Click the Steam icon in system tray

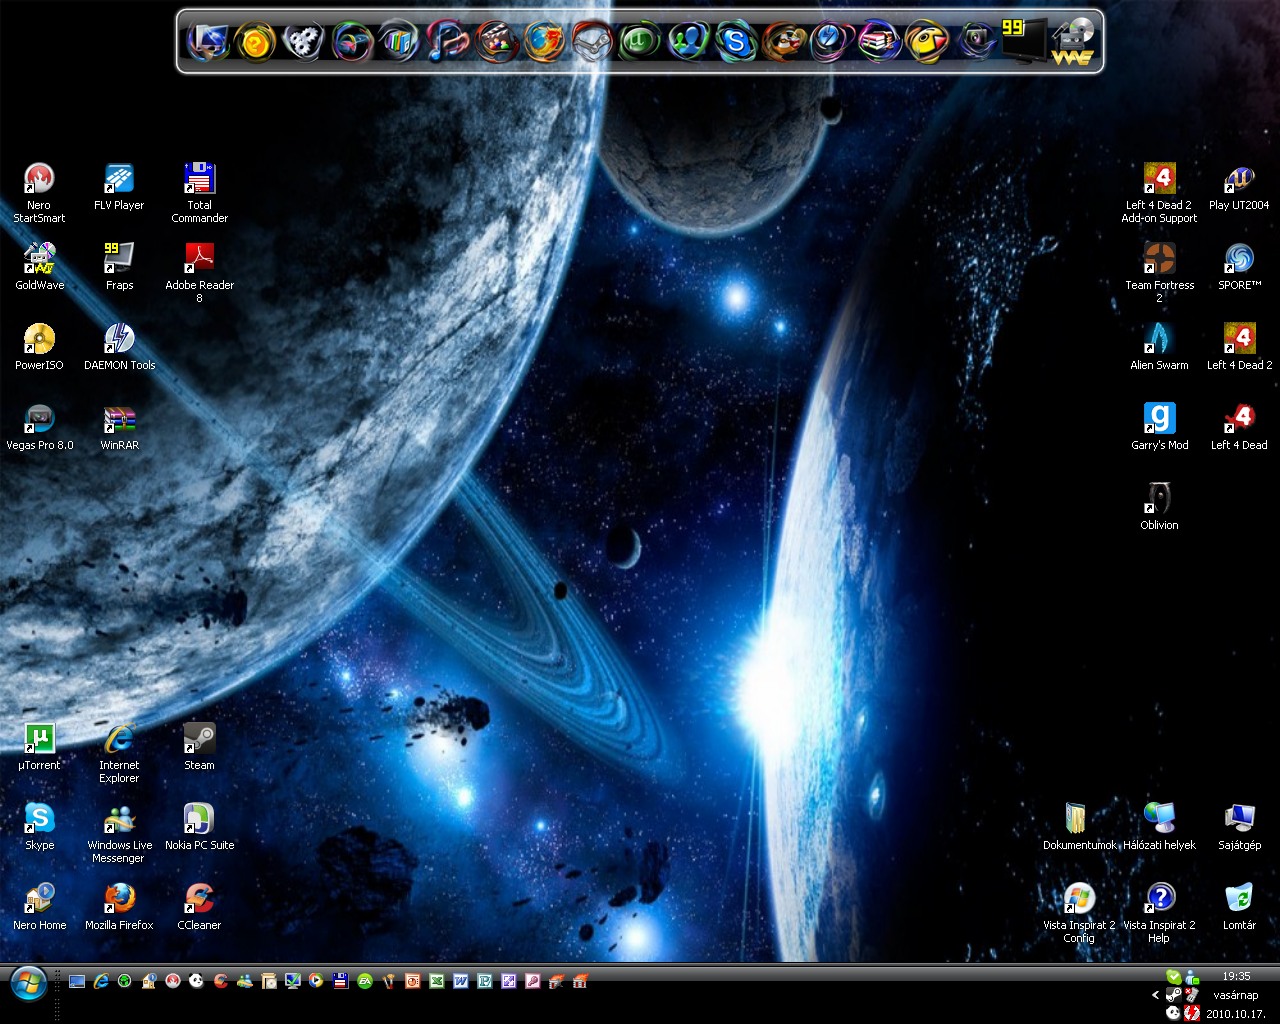pyautogui.click(x=1174, y=996)
